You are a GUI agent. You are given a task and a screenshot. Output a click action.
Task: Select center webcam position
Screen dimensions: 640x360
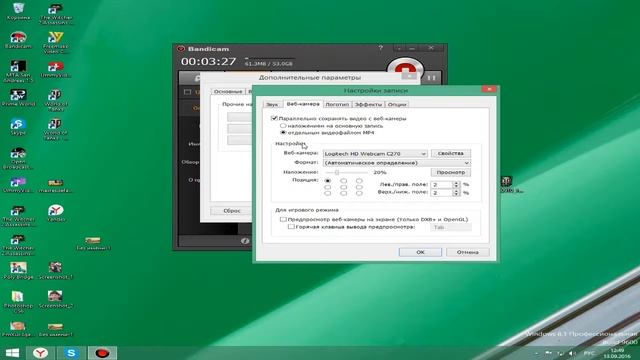(x=344, y=187)
